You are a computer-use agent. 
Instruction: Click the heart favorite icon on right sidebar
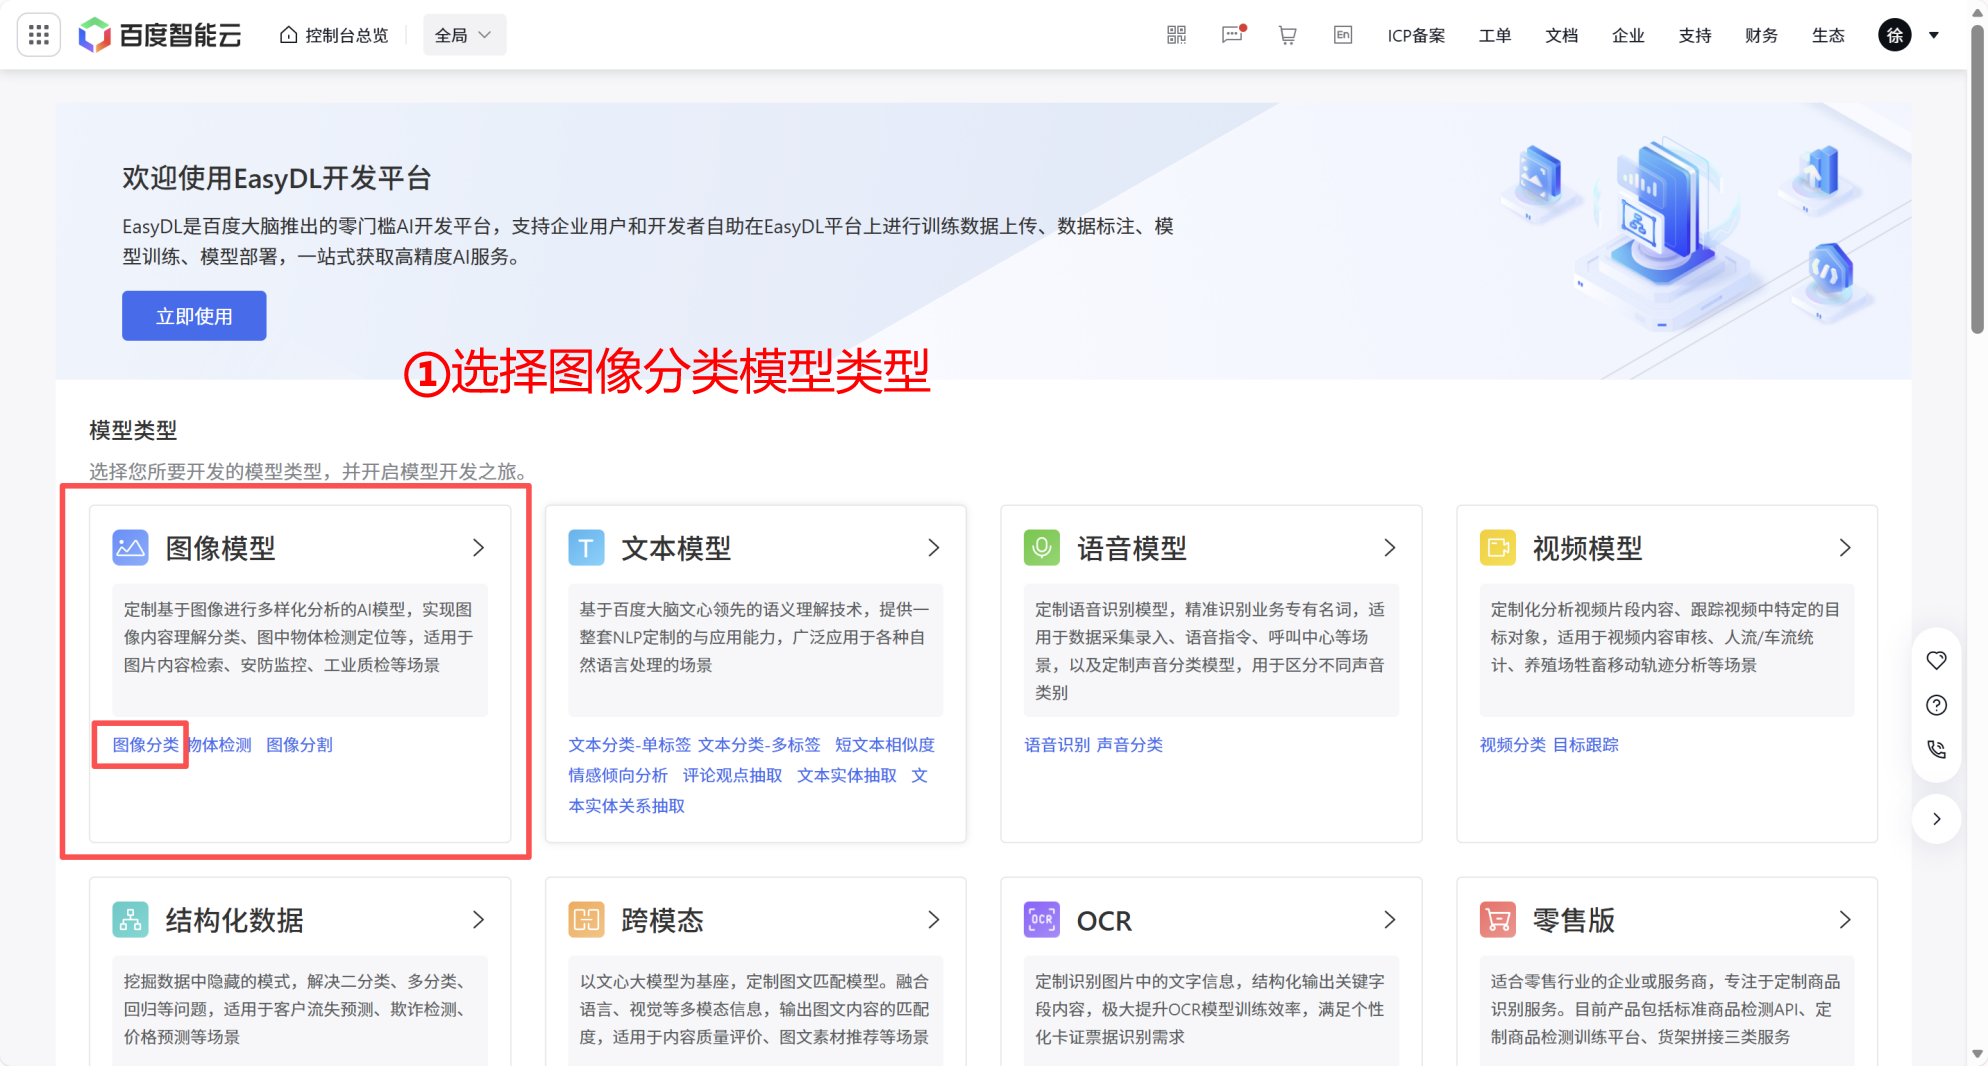(x=1937, y=660)
